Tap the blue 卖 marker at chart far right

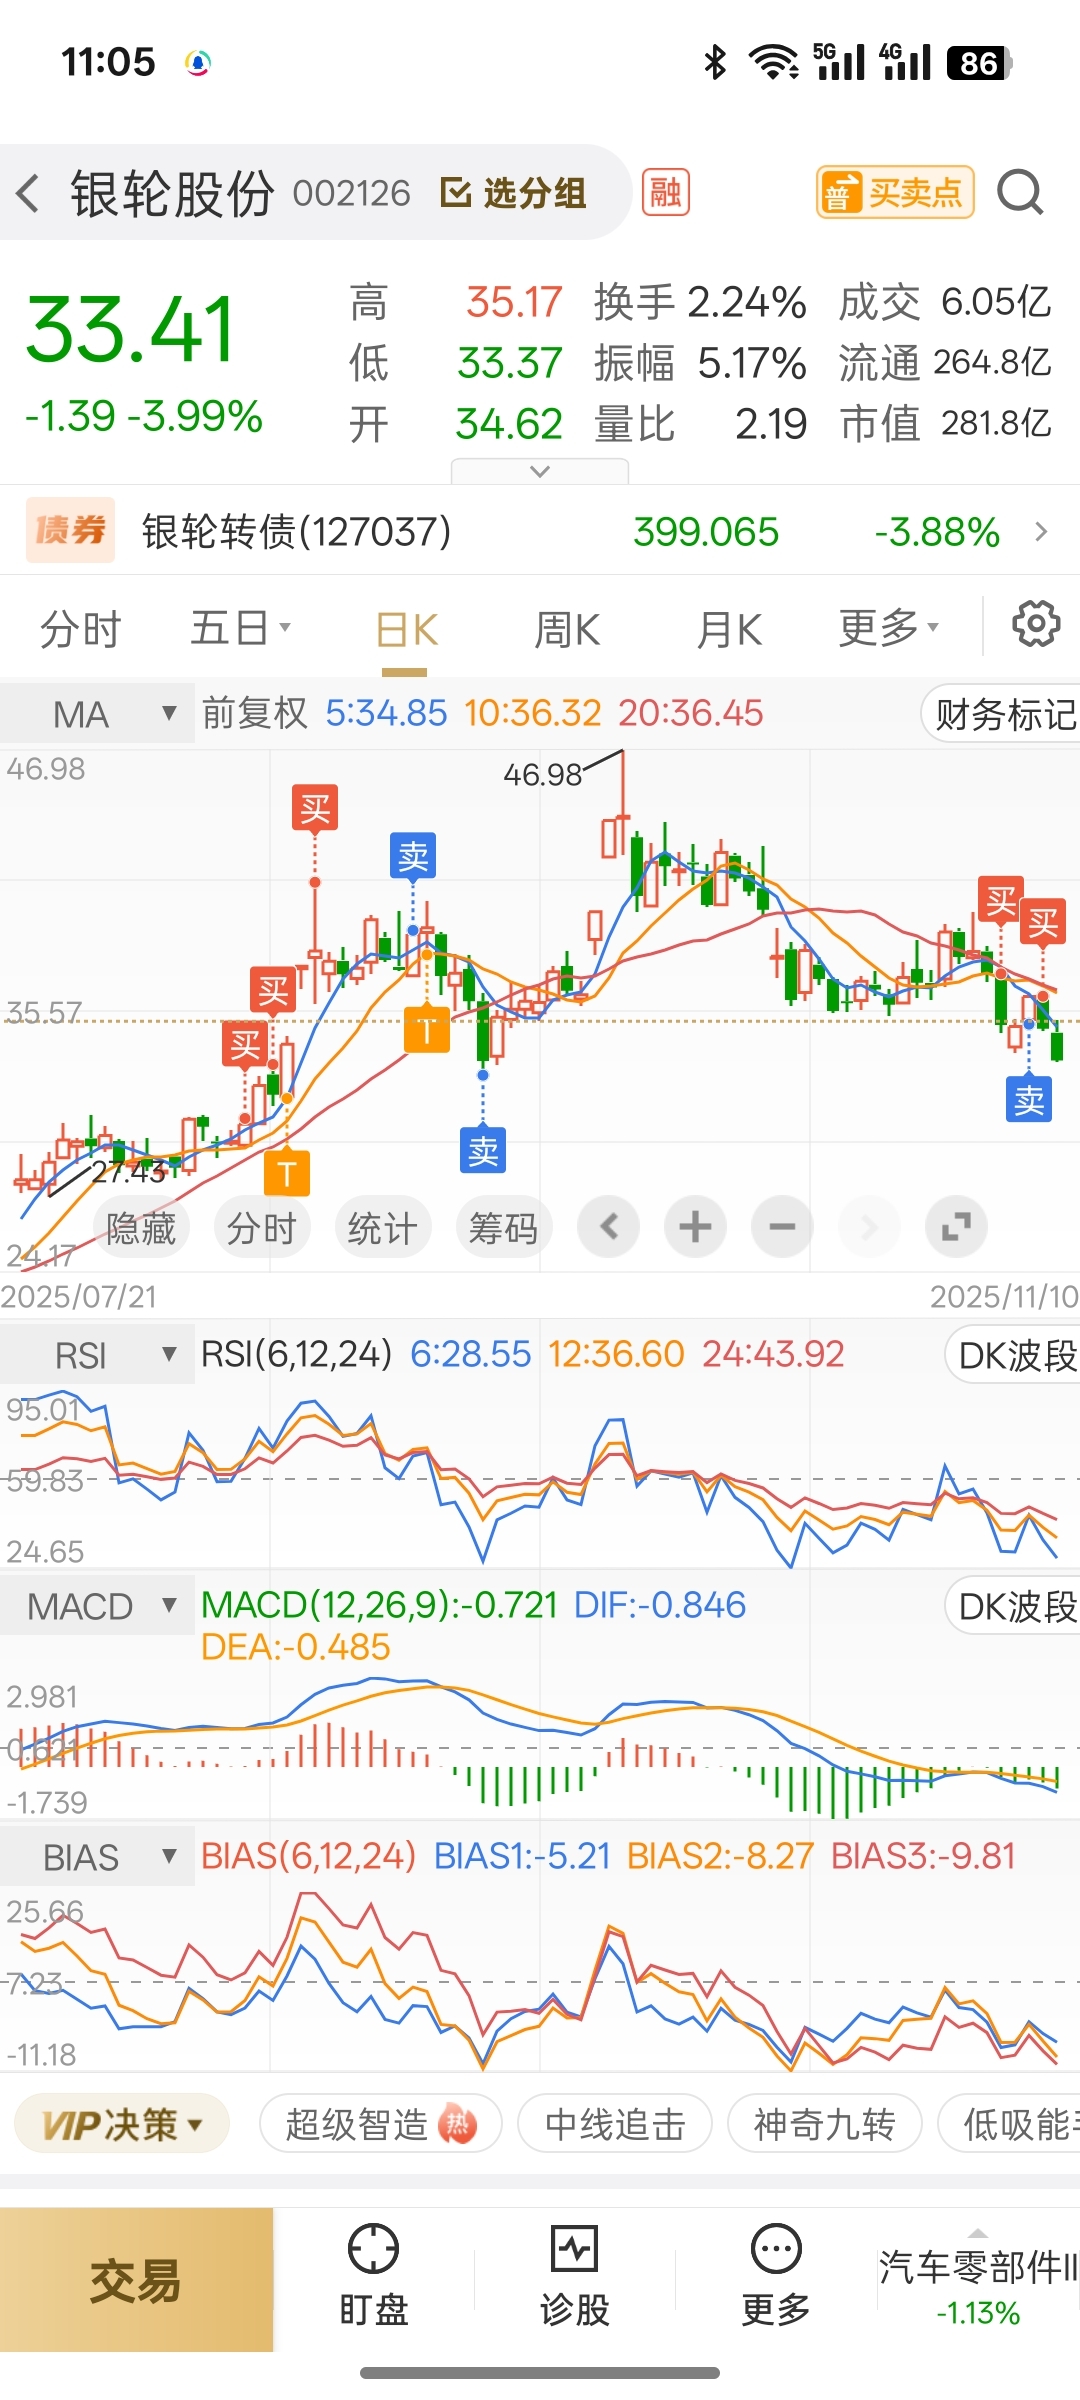(x=1029, y=1099)
